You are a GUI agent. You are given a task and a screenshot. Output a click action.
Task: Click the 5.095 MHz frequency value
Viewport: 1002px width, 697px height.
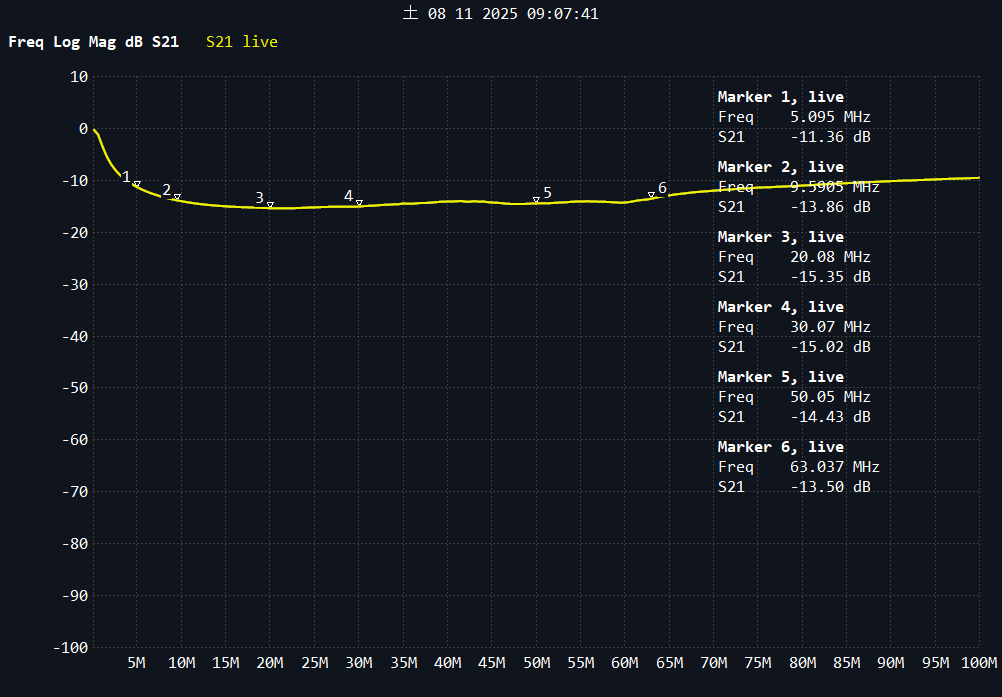click(x=823, y=117)
